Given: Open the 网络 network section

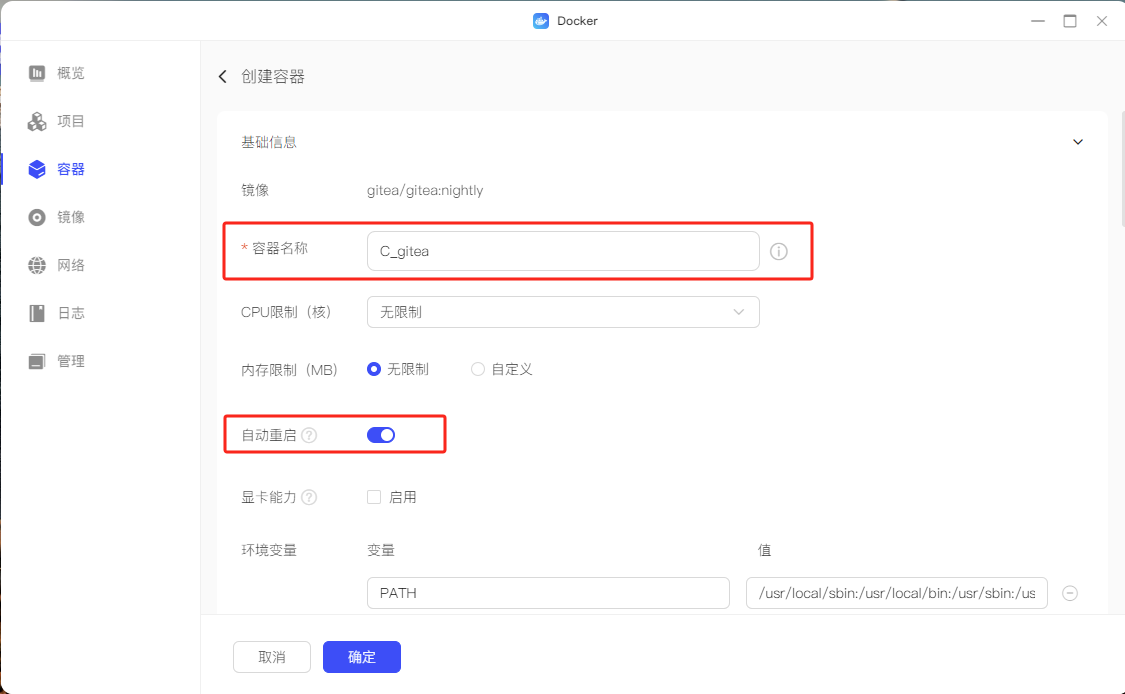Looking at the screenshot, I should (70, 266).
